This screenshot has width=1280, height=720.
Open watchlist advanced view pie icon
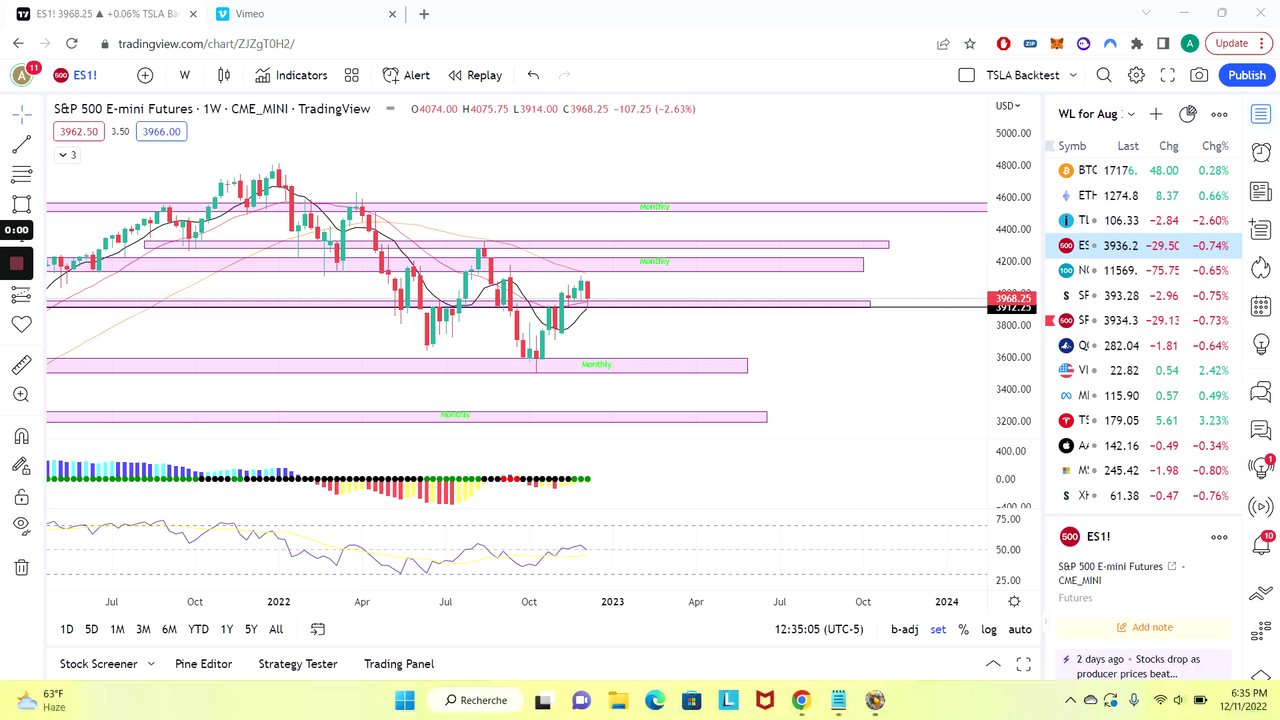1188,114
